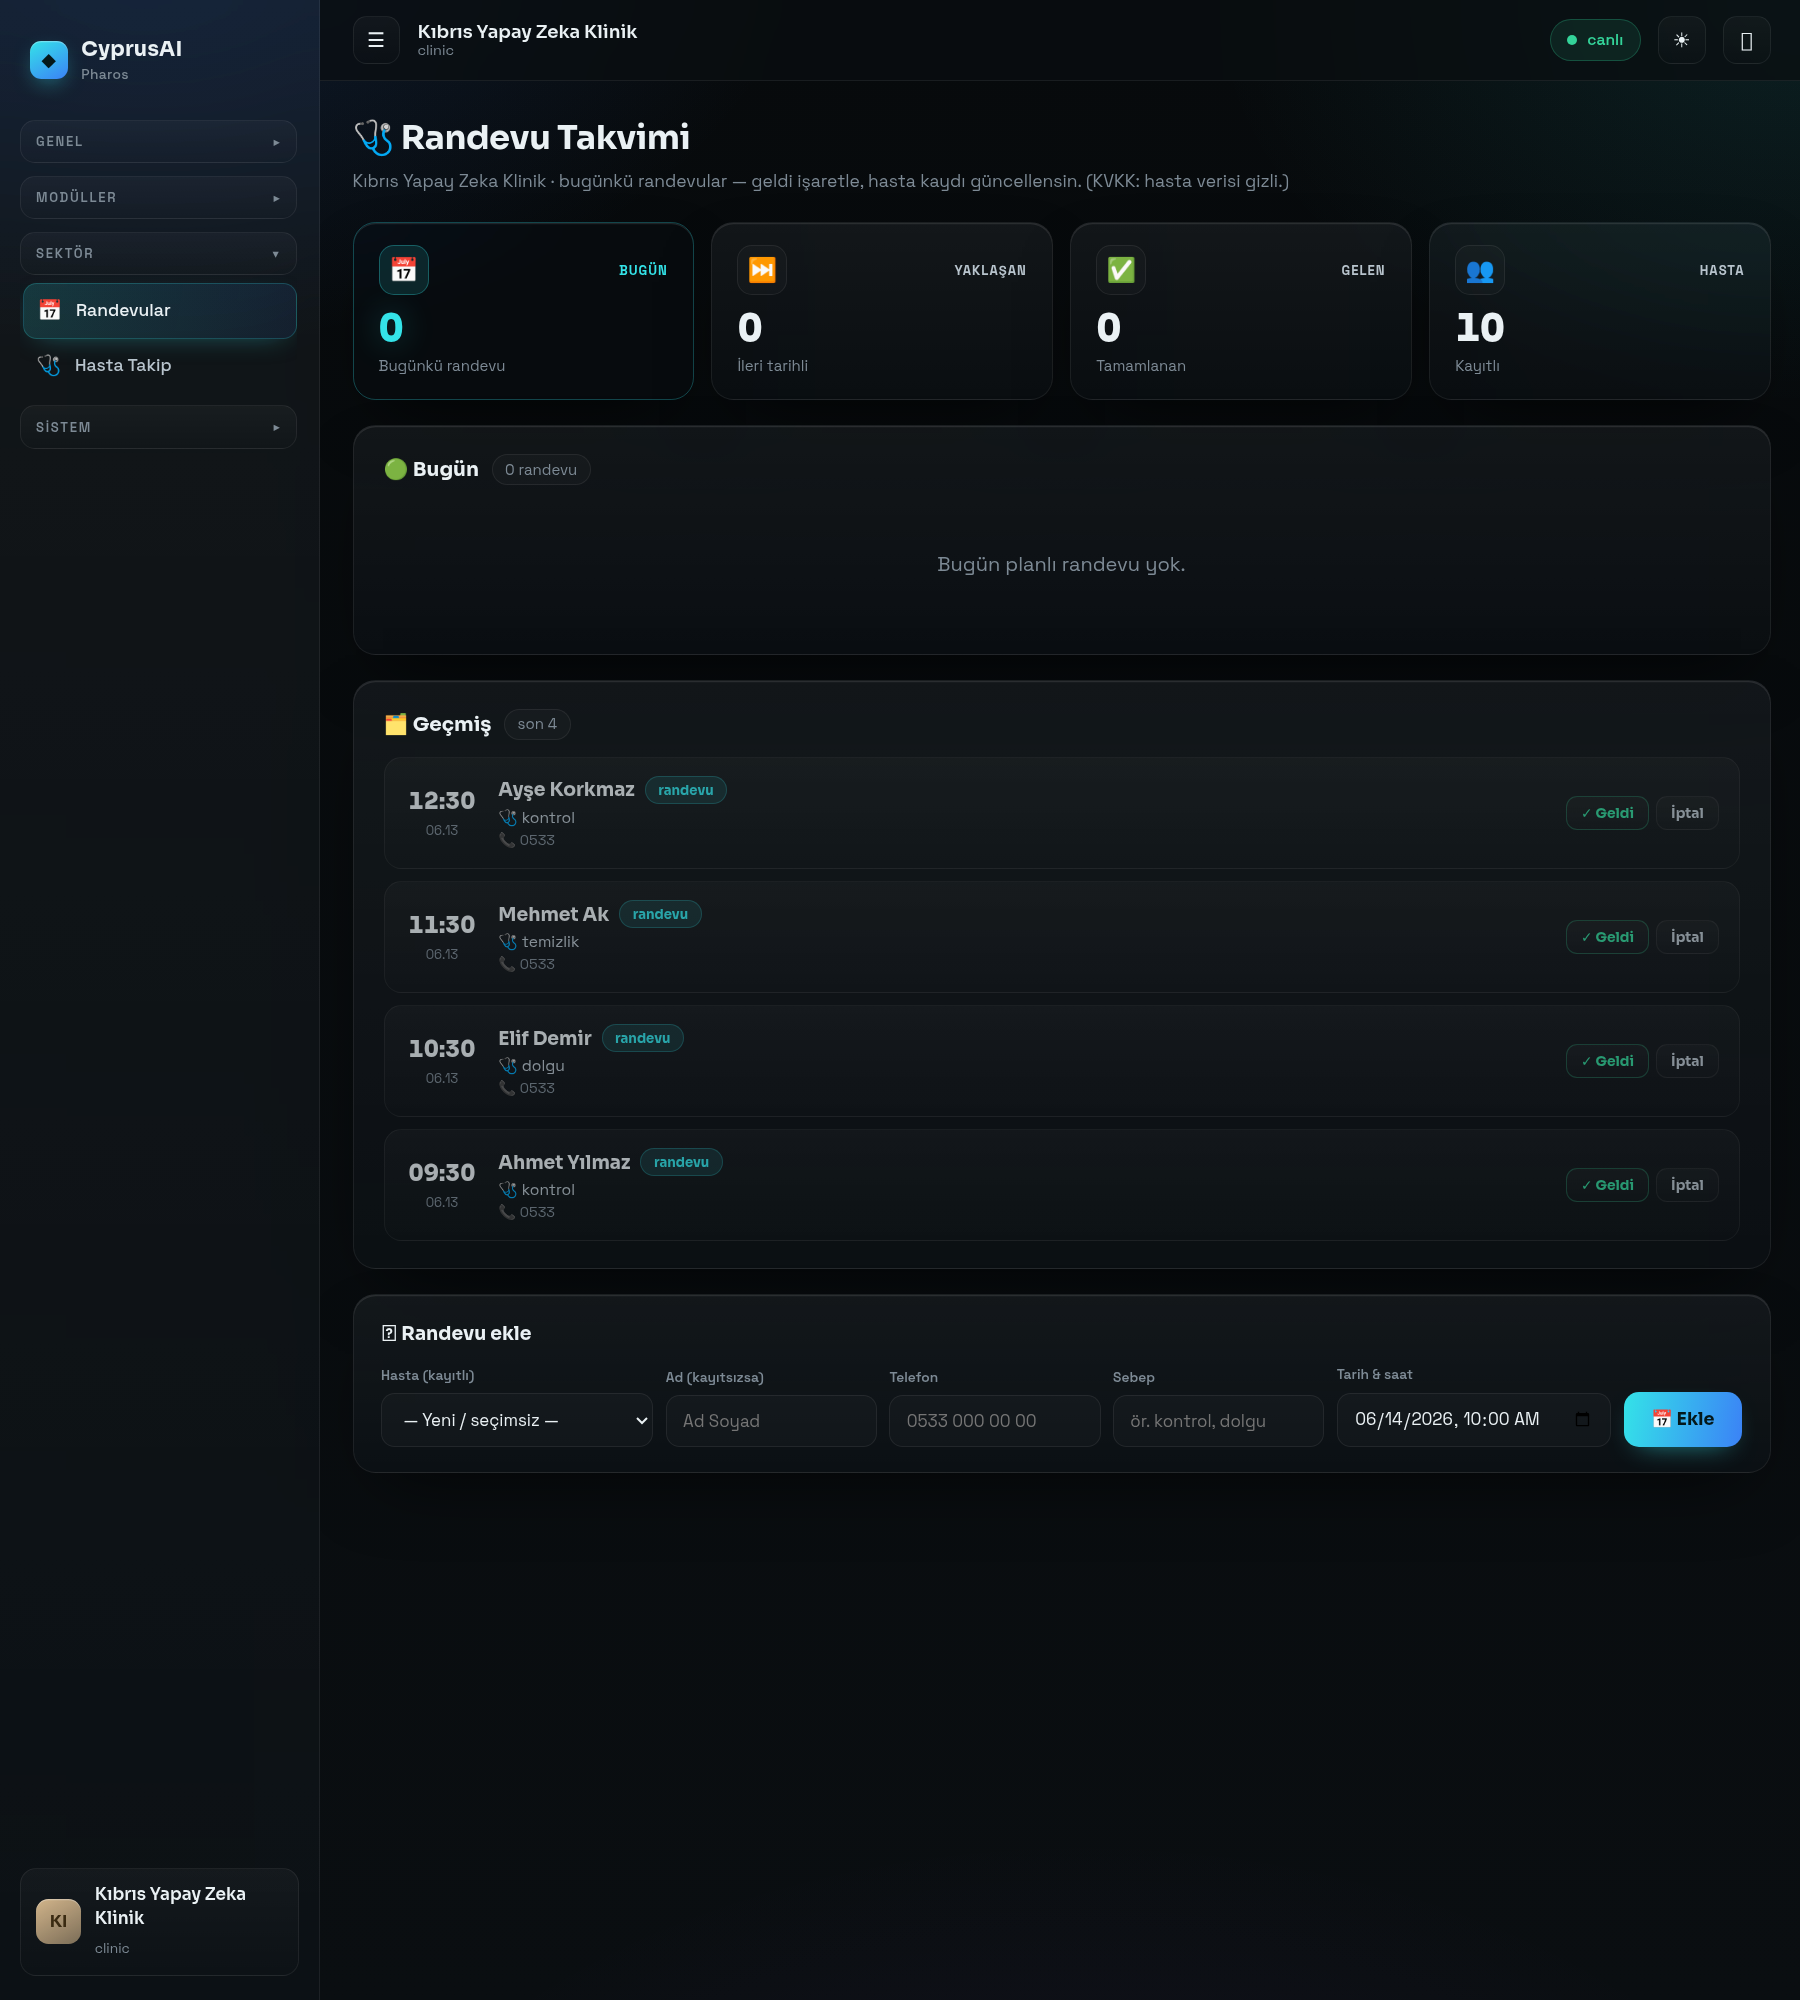Click the calendar icon on BUGÜN card
The image size is (1800, 2000).
(404, 270)
